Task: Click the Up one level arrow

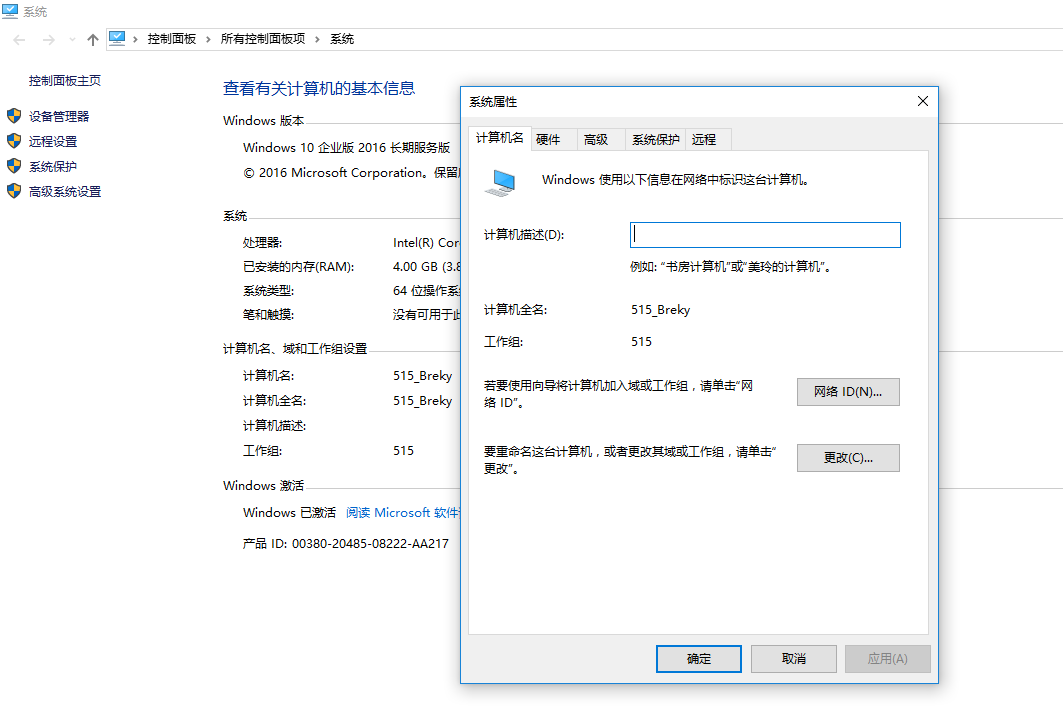Action: 93,40
